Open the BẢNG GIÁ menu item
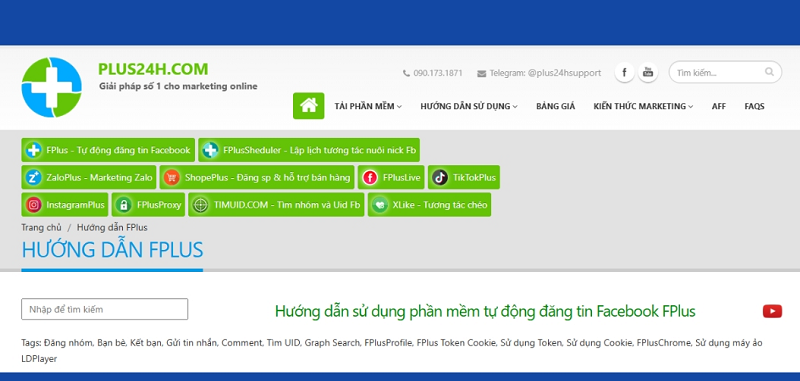 click(x=555, y=106)
